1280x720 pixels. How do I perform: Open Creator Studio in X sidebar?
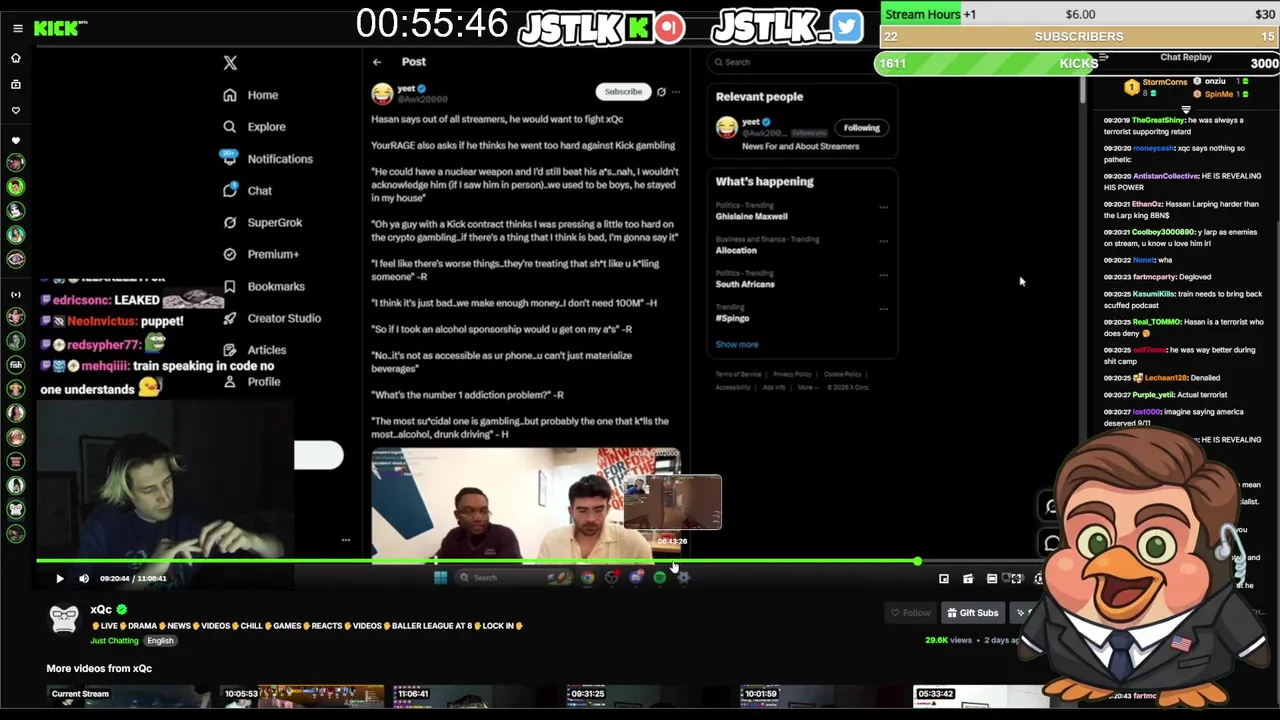[272, 318]
